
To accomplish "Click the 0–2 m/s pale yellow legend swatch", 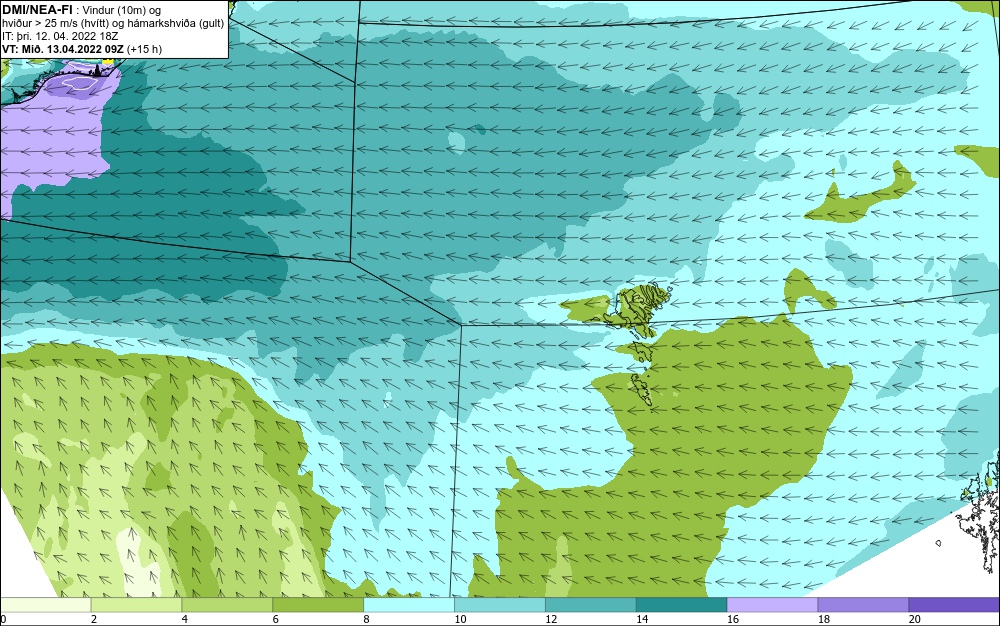I will (46, 604).
